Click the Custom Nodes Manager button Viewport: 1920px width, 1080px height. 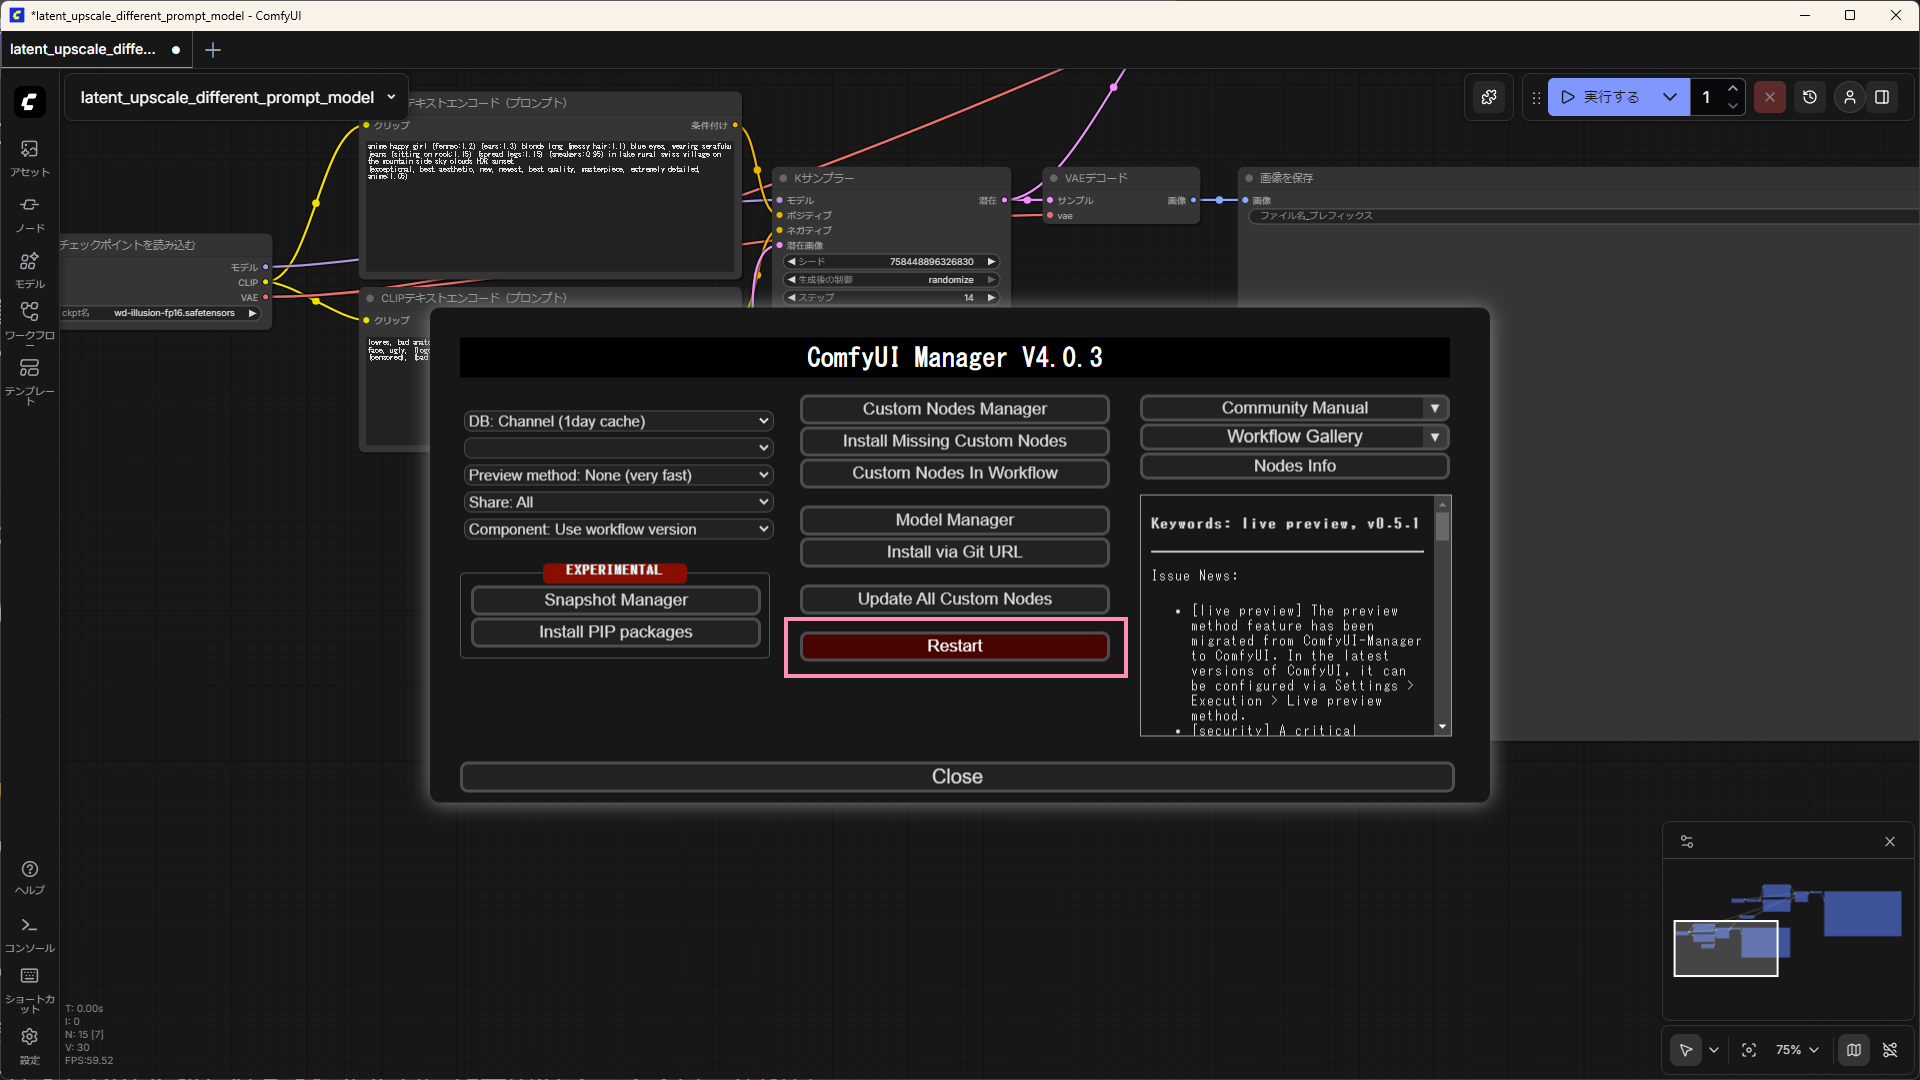click(x=955, y=409)
